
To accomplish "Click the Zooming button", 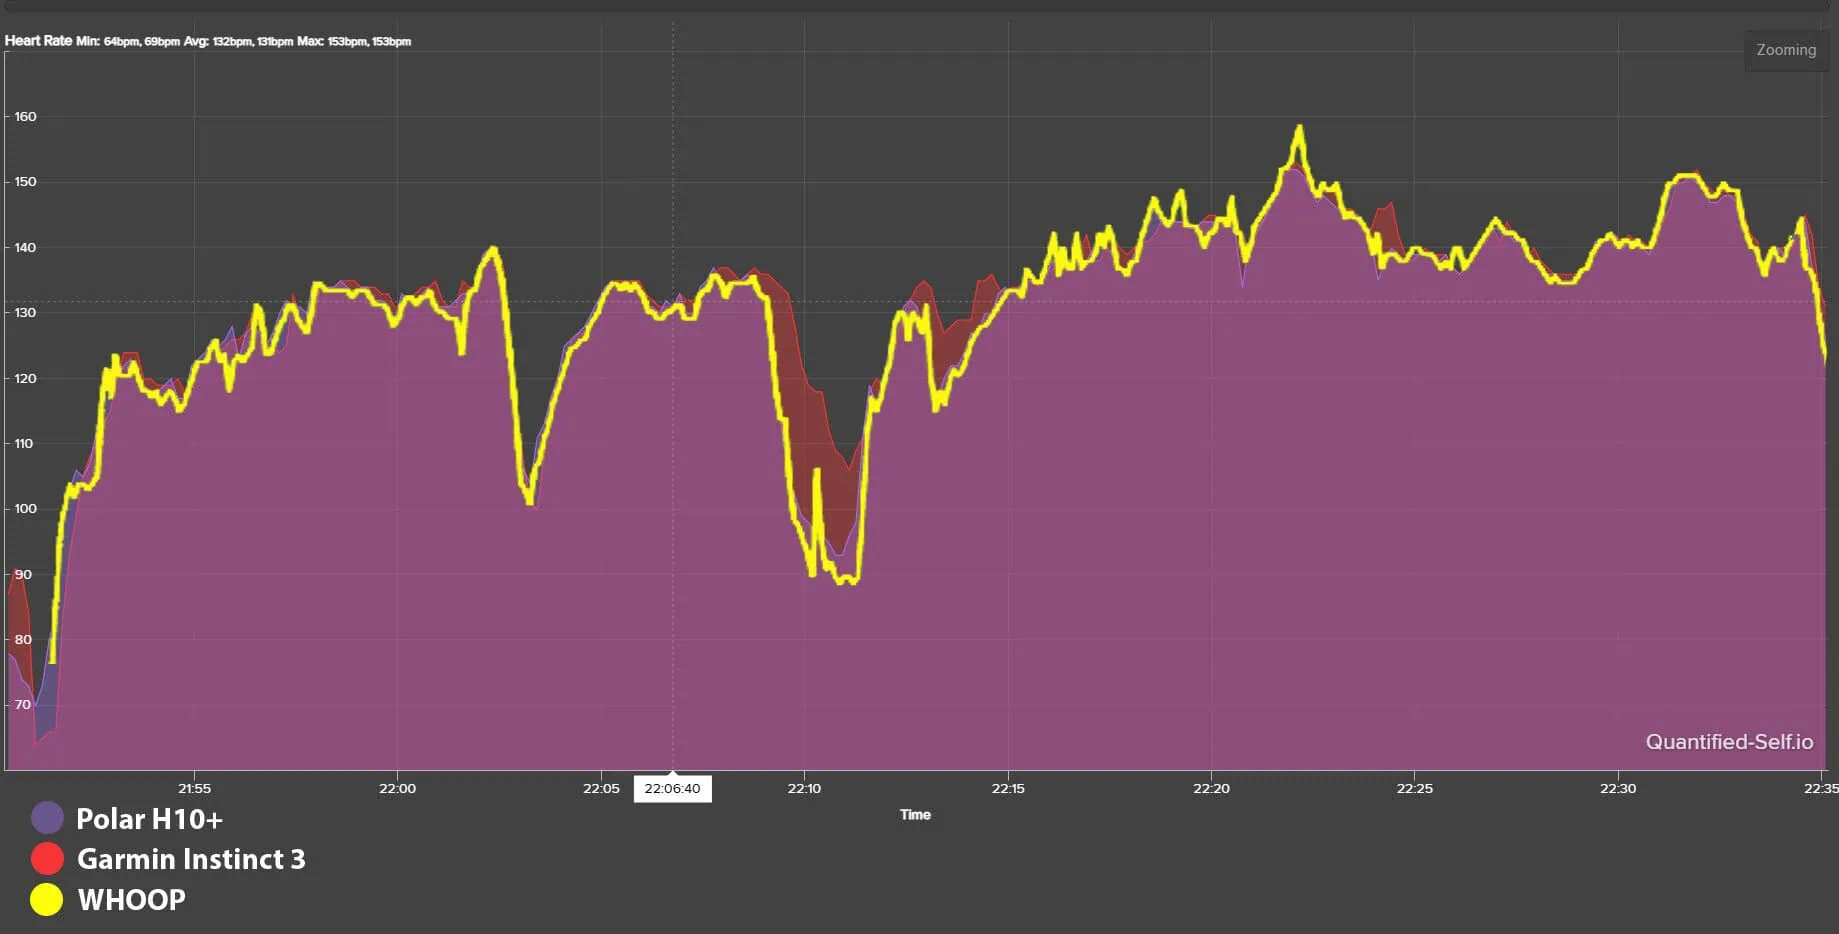I will (1786, 50).
